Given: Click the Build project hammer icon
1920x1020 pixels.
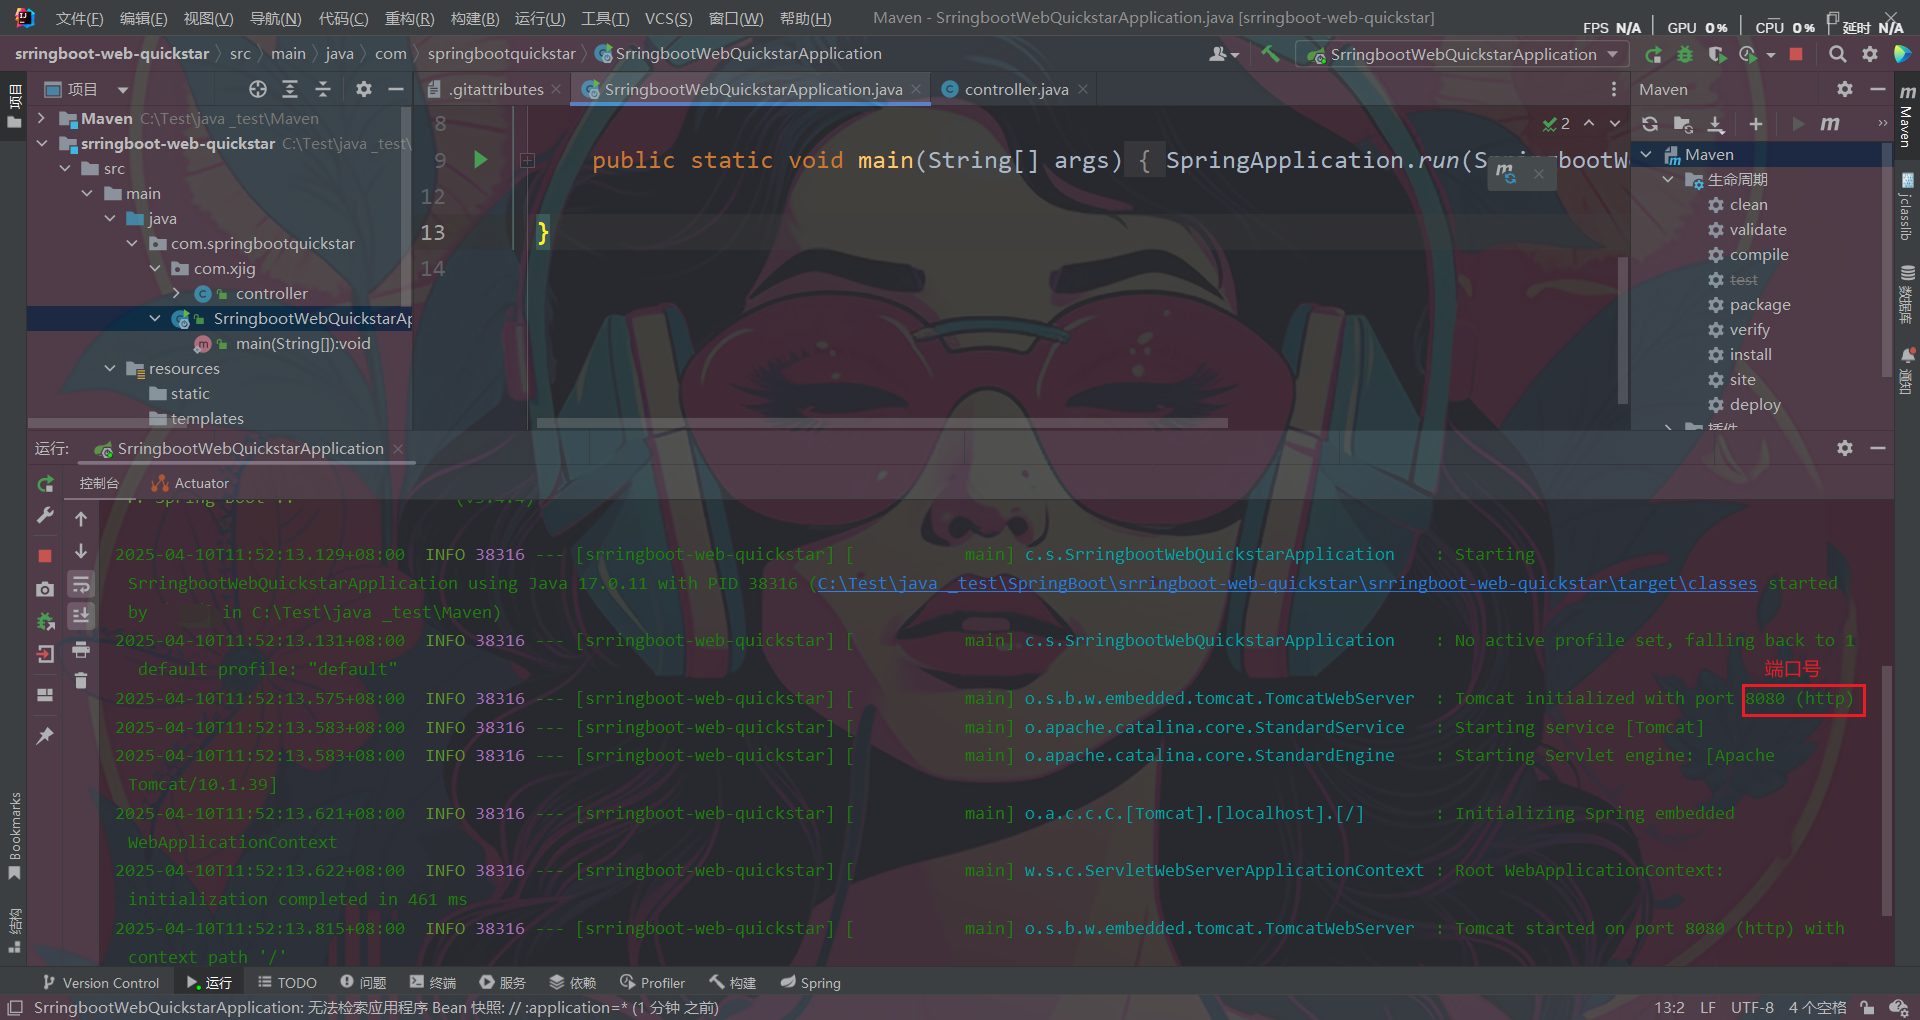Looking at the screenshot, I should coord(1270,54).
